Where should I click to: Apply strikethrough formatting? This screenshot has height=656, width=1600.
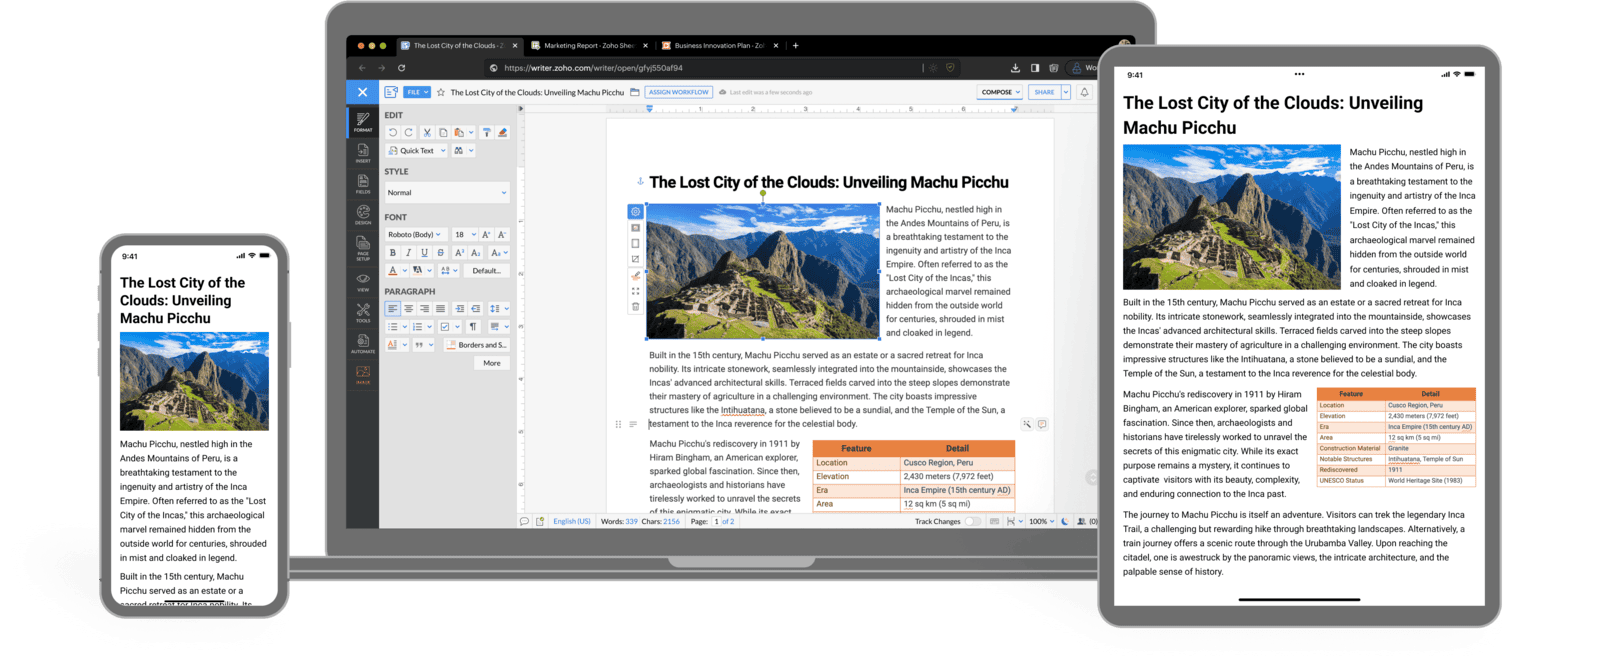441,253
